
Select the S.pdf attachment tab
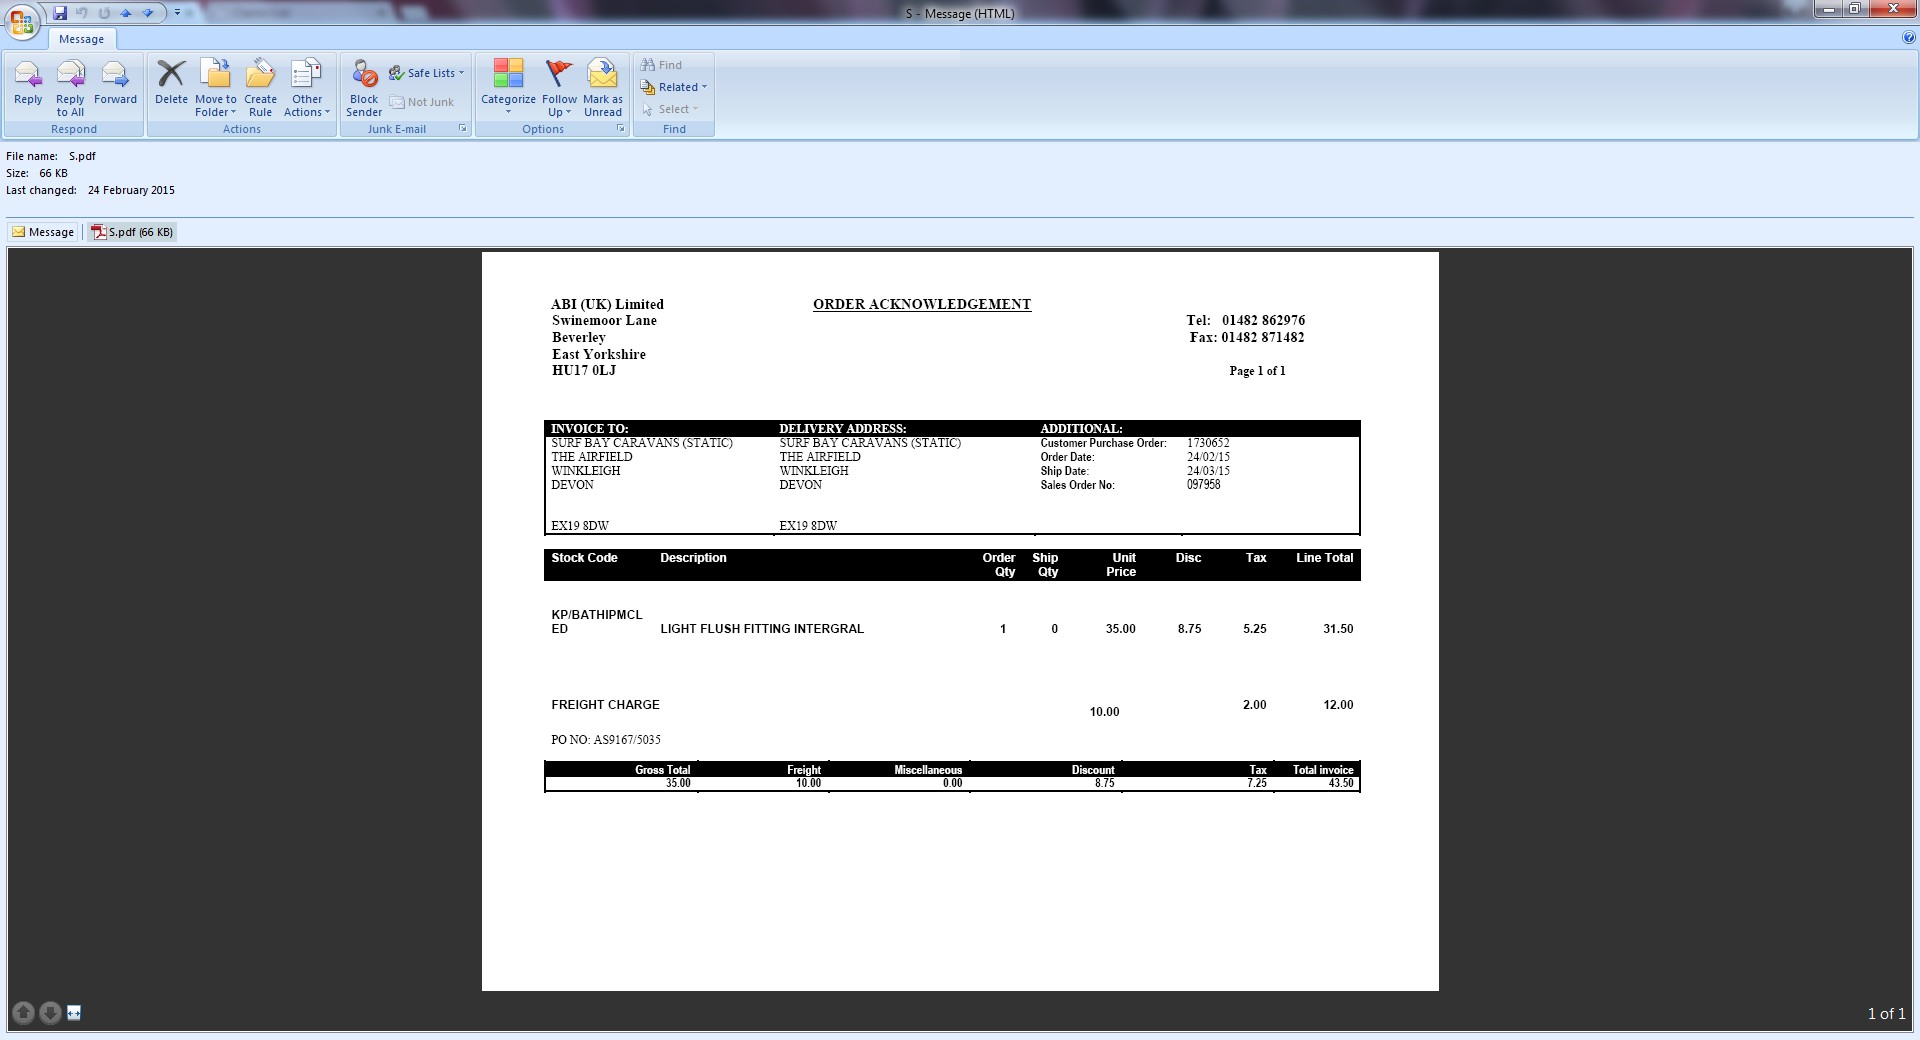tap(132, 232)
